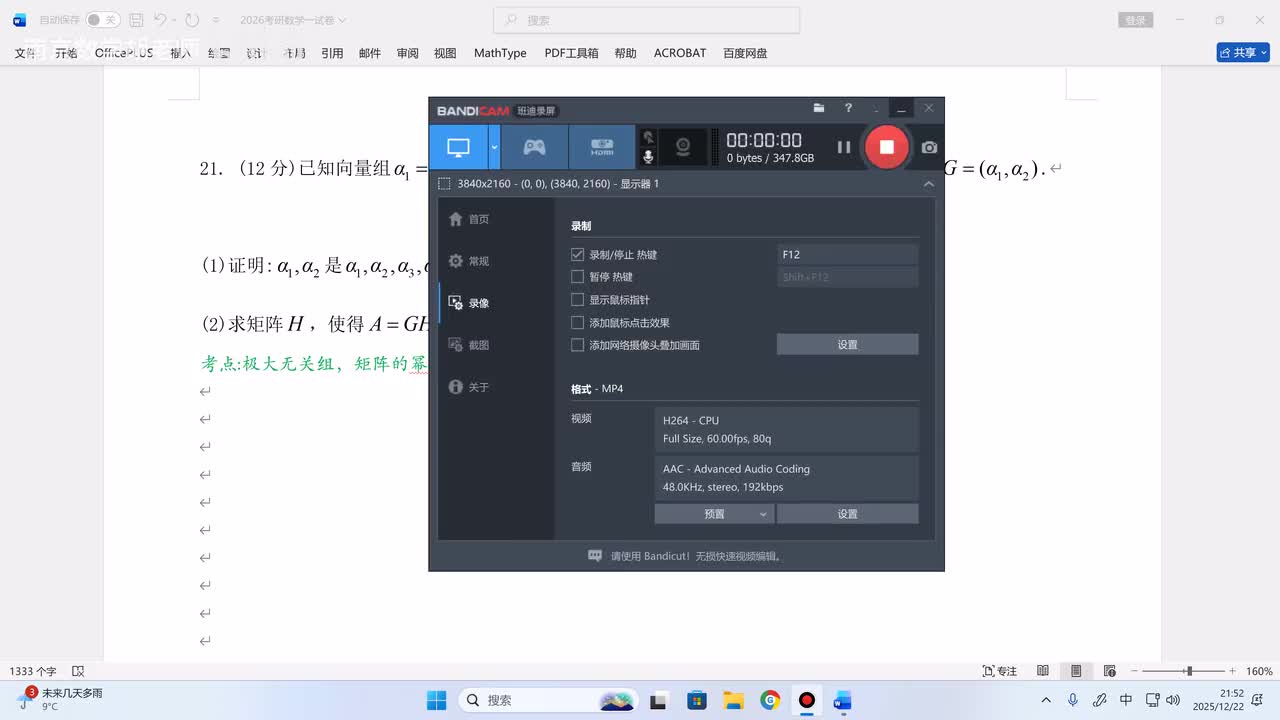Click the format 设置 button next to 预置
Screen dimensions: 1280x720
[x=847, y=514]
